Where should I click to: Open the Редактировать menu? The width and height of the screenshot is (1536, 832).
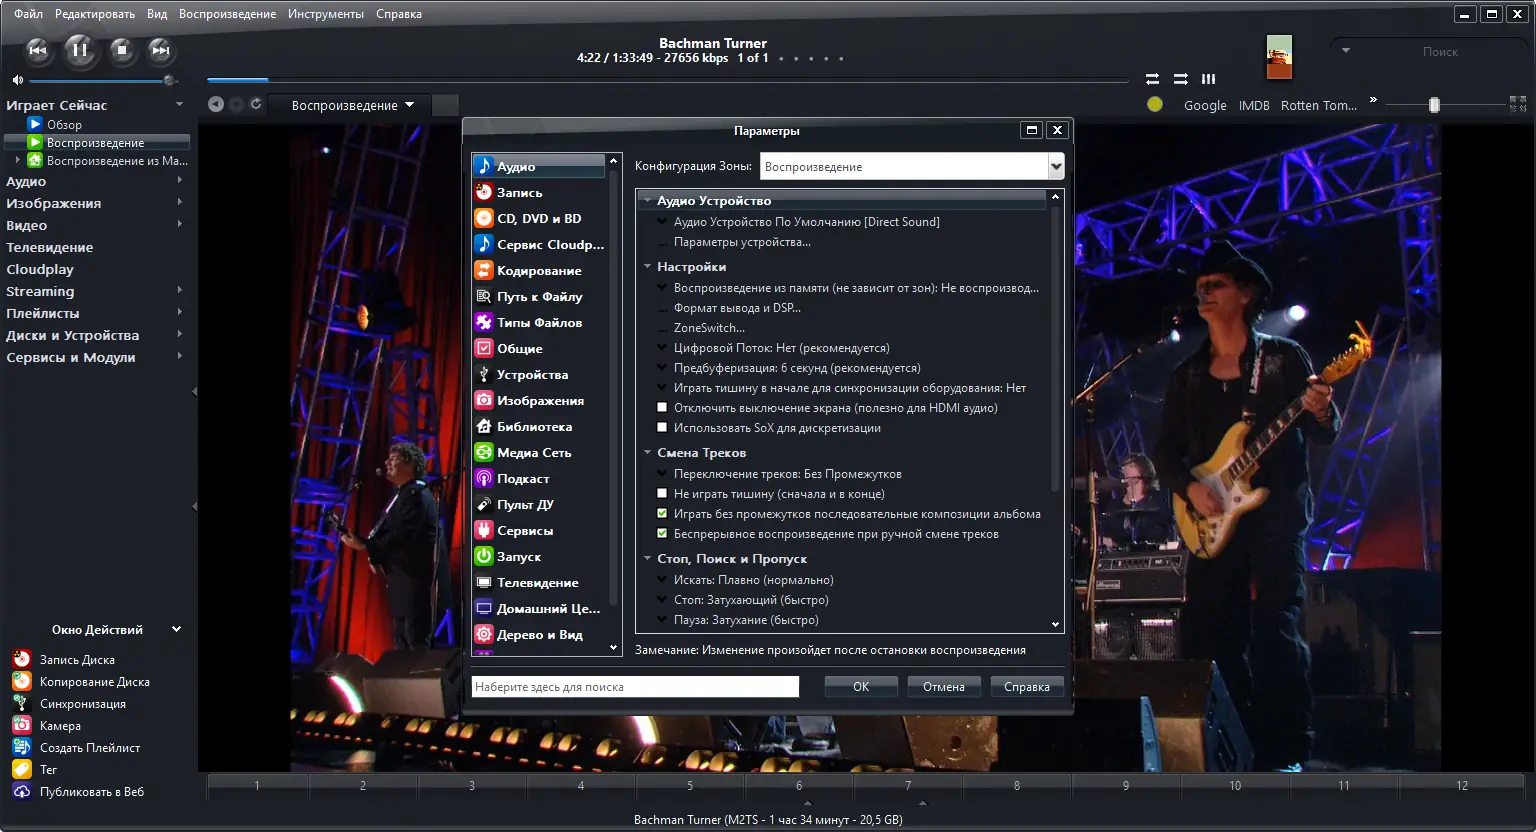pyautogui.click(x=95, y=14)
